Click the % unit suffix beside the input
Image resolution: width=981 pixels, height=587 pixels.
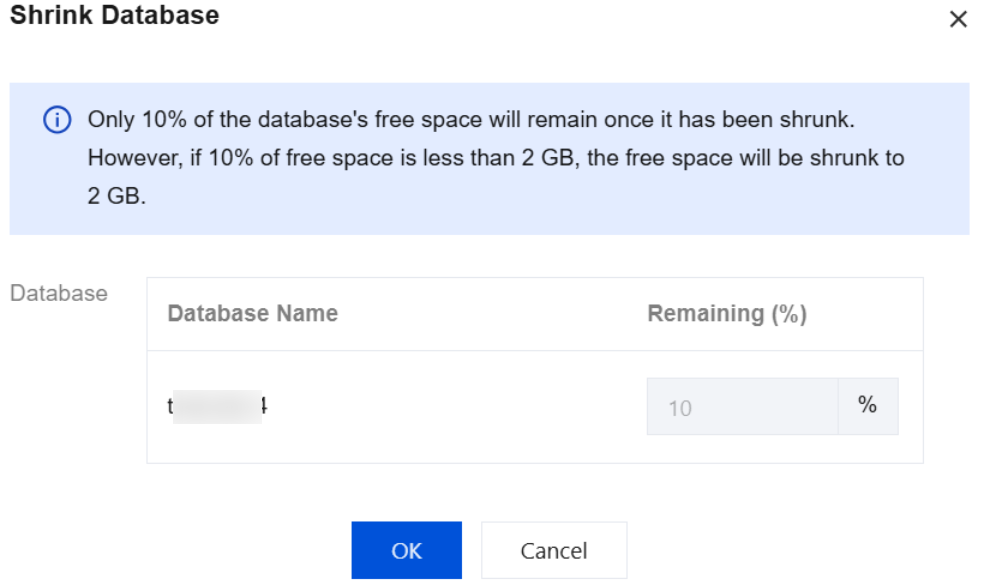pyautogui.click(x=867, y=406)
